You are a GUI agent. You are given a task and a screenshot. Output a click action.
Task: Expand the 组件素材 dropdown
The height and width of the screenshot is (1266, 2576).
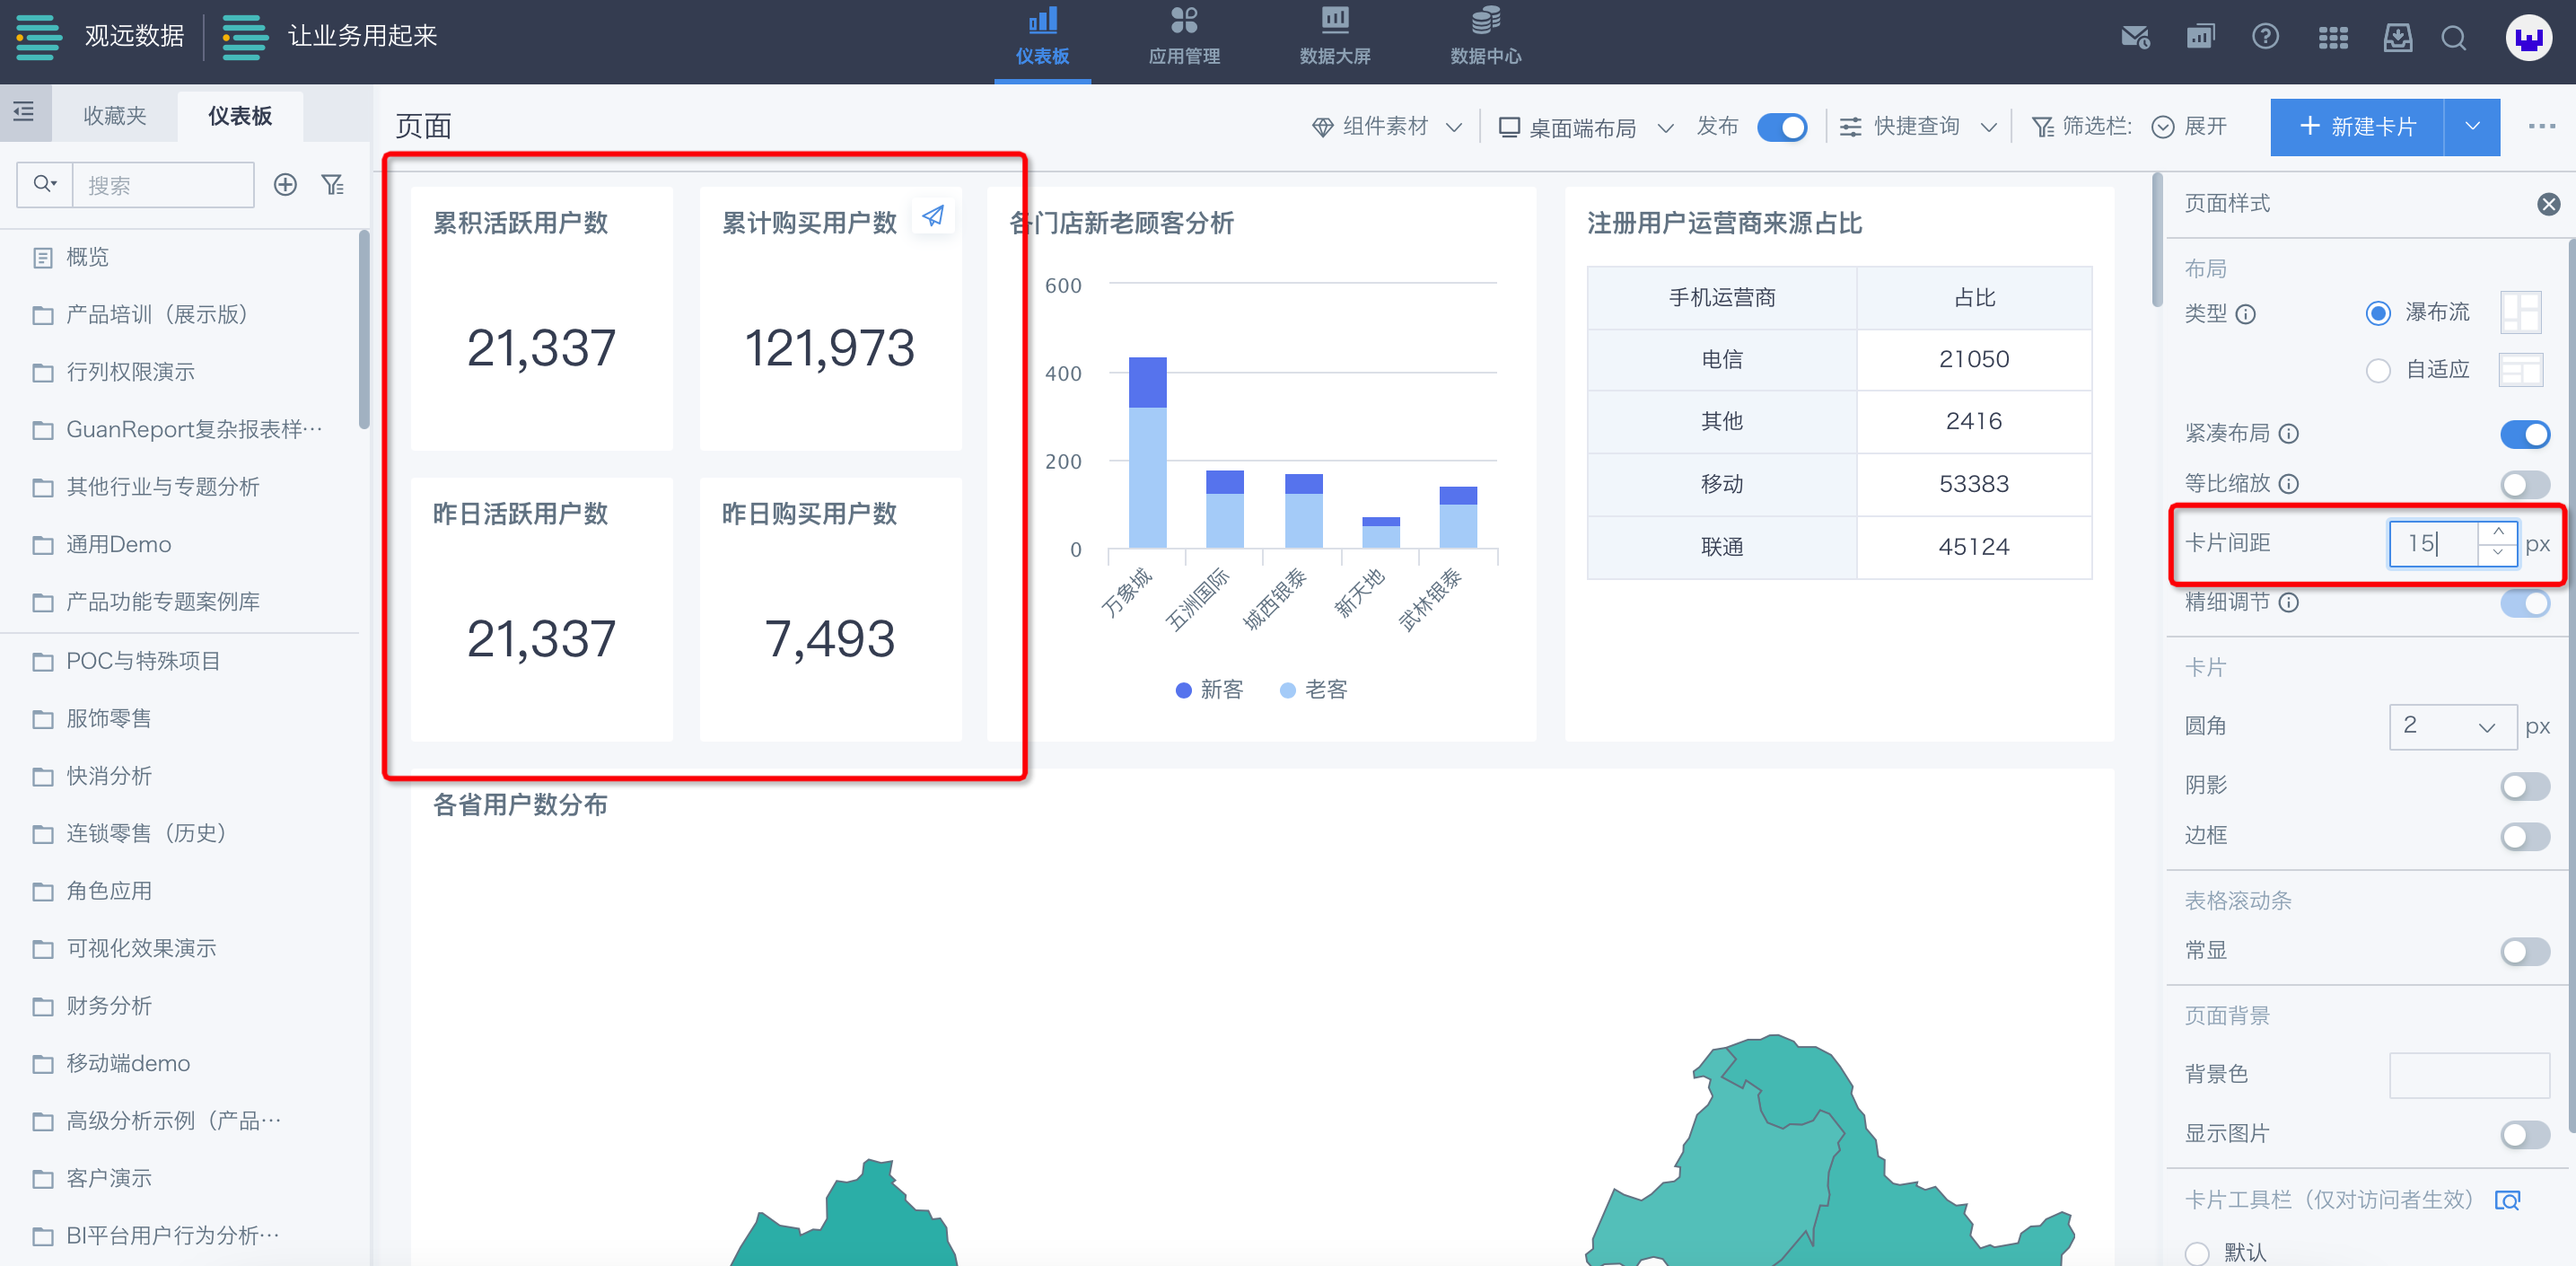(x=1386, y=127)
